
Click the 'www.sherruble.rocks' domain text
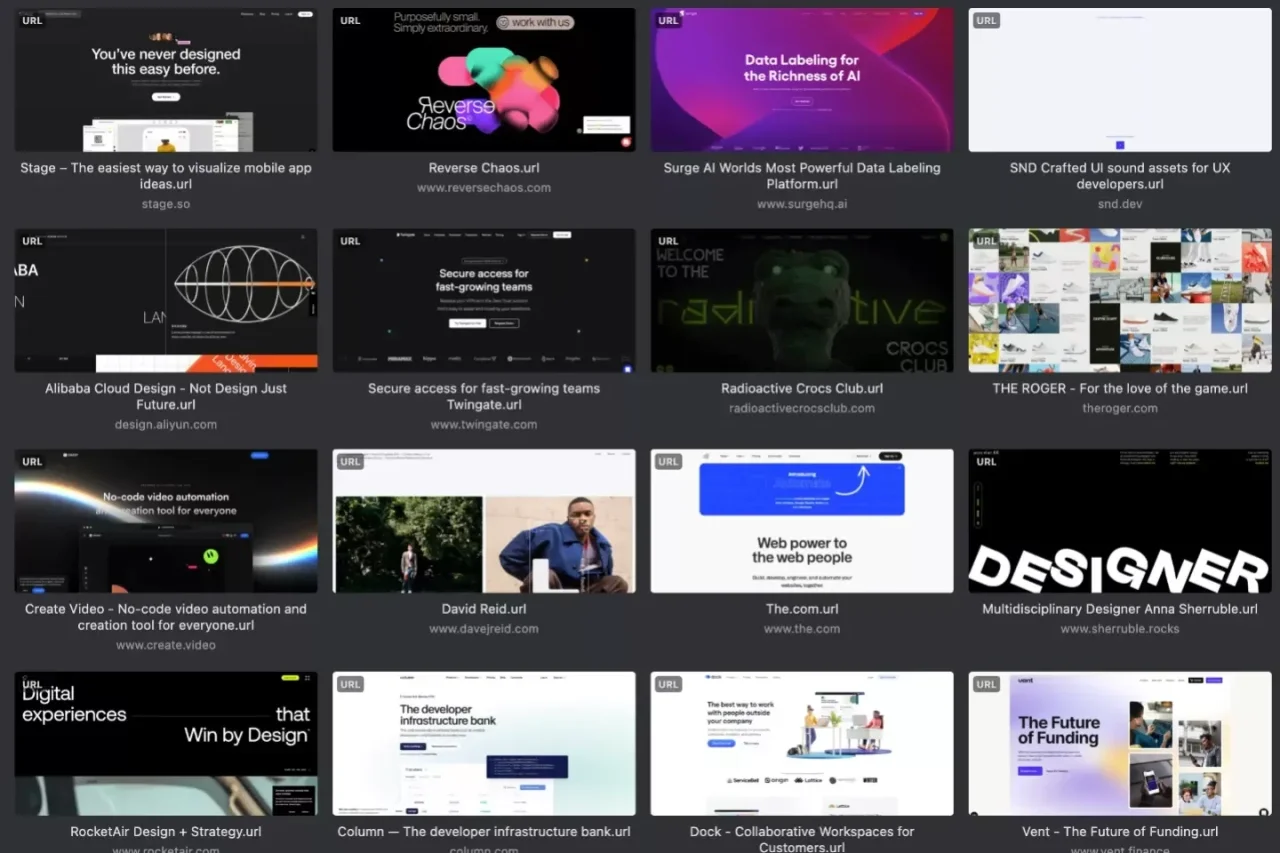point(1120,629)
